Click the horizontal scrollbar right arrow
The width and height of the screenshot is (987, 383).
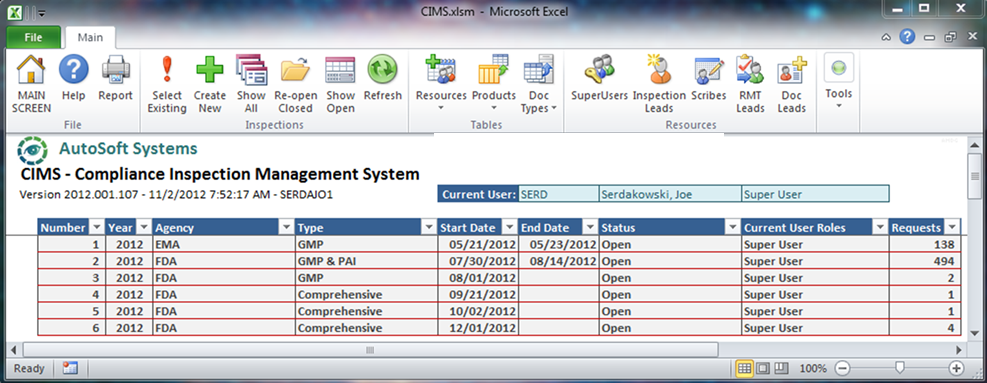[x=959, y=350]
